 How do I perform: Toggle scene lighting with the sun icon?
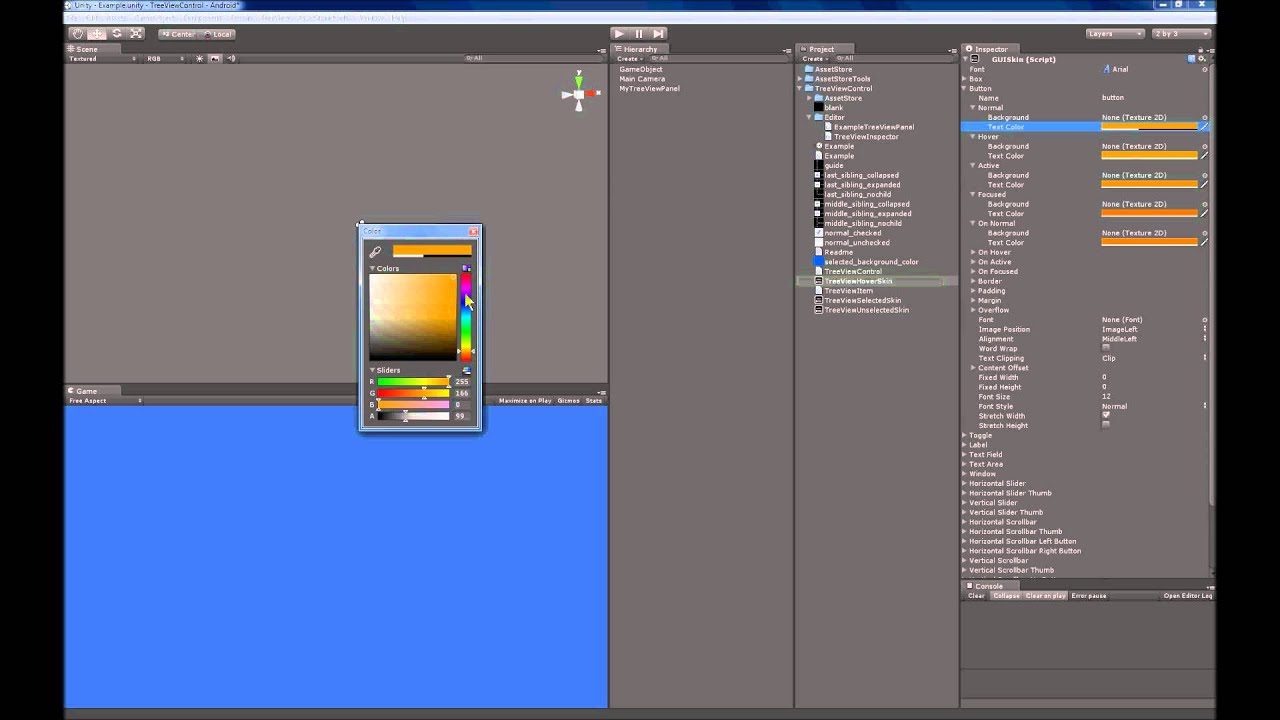click(200, 58)
